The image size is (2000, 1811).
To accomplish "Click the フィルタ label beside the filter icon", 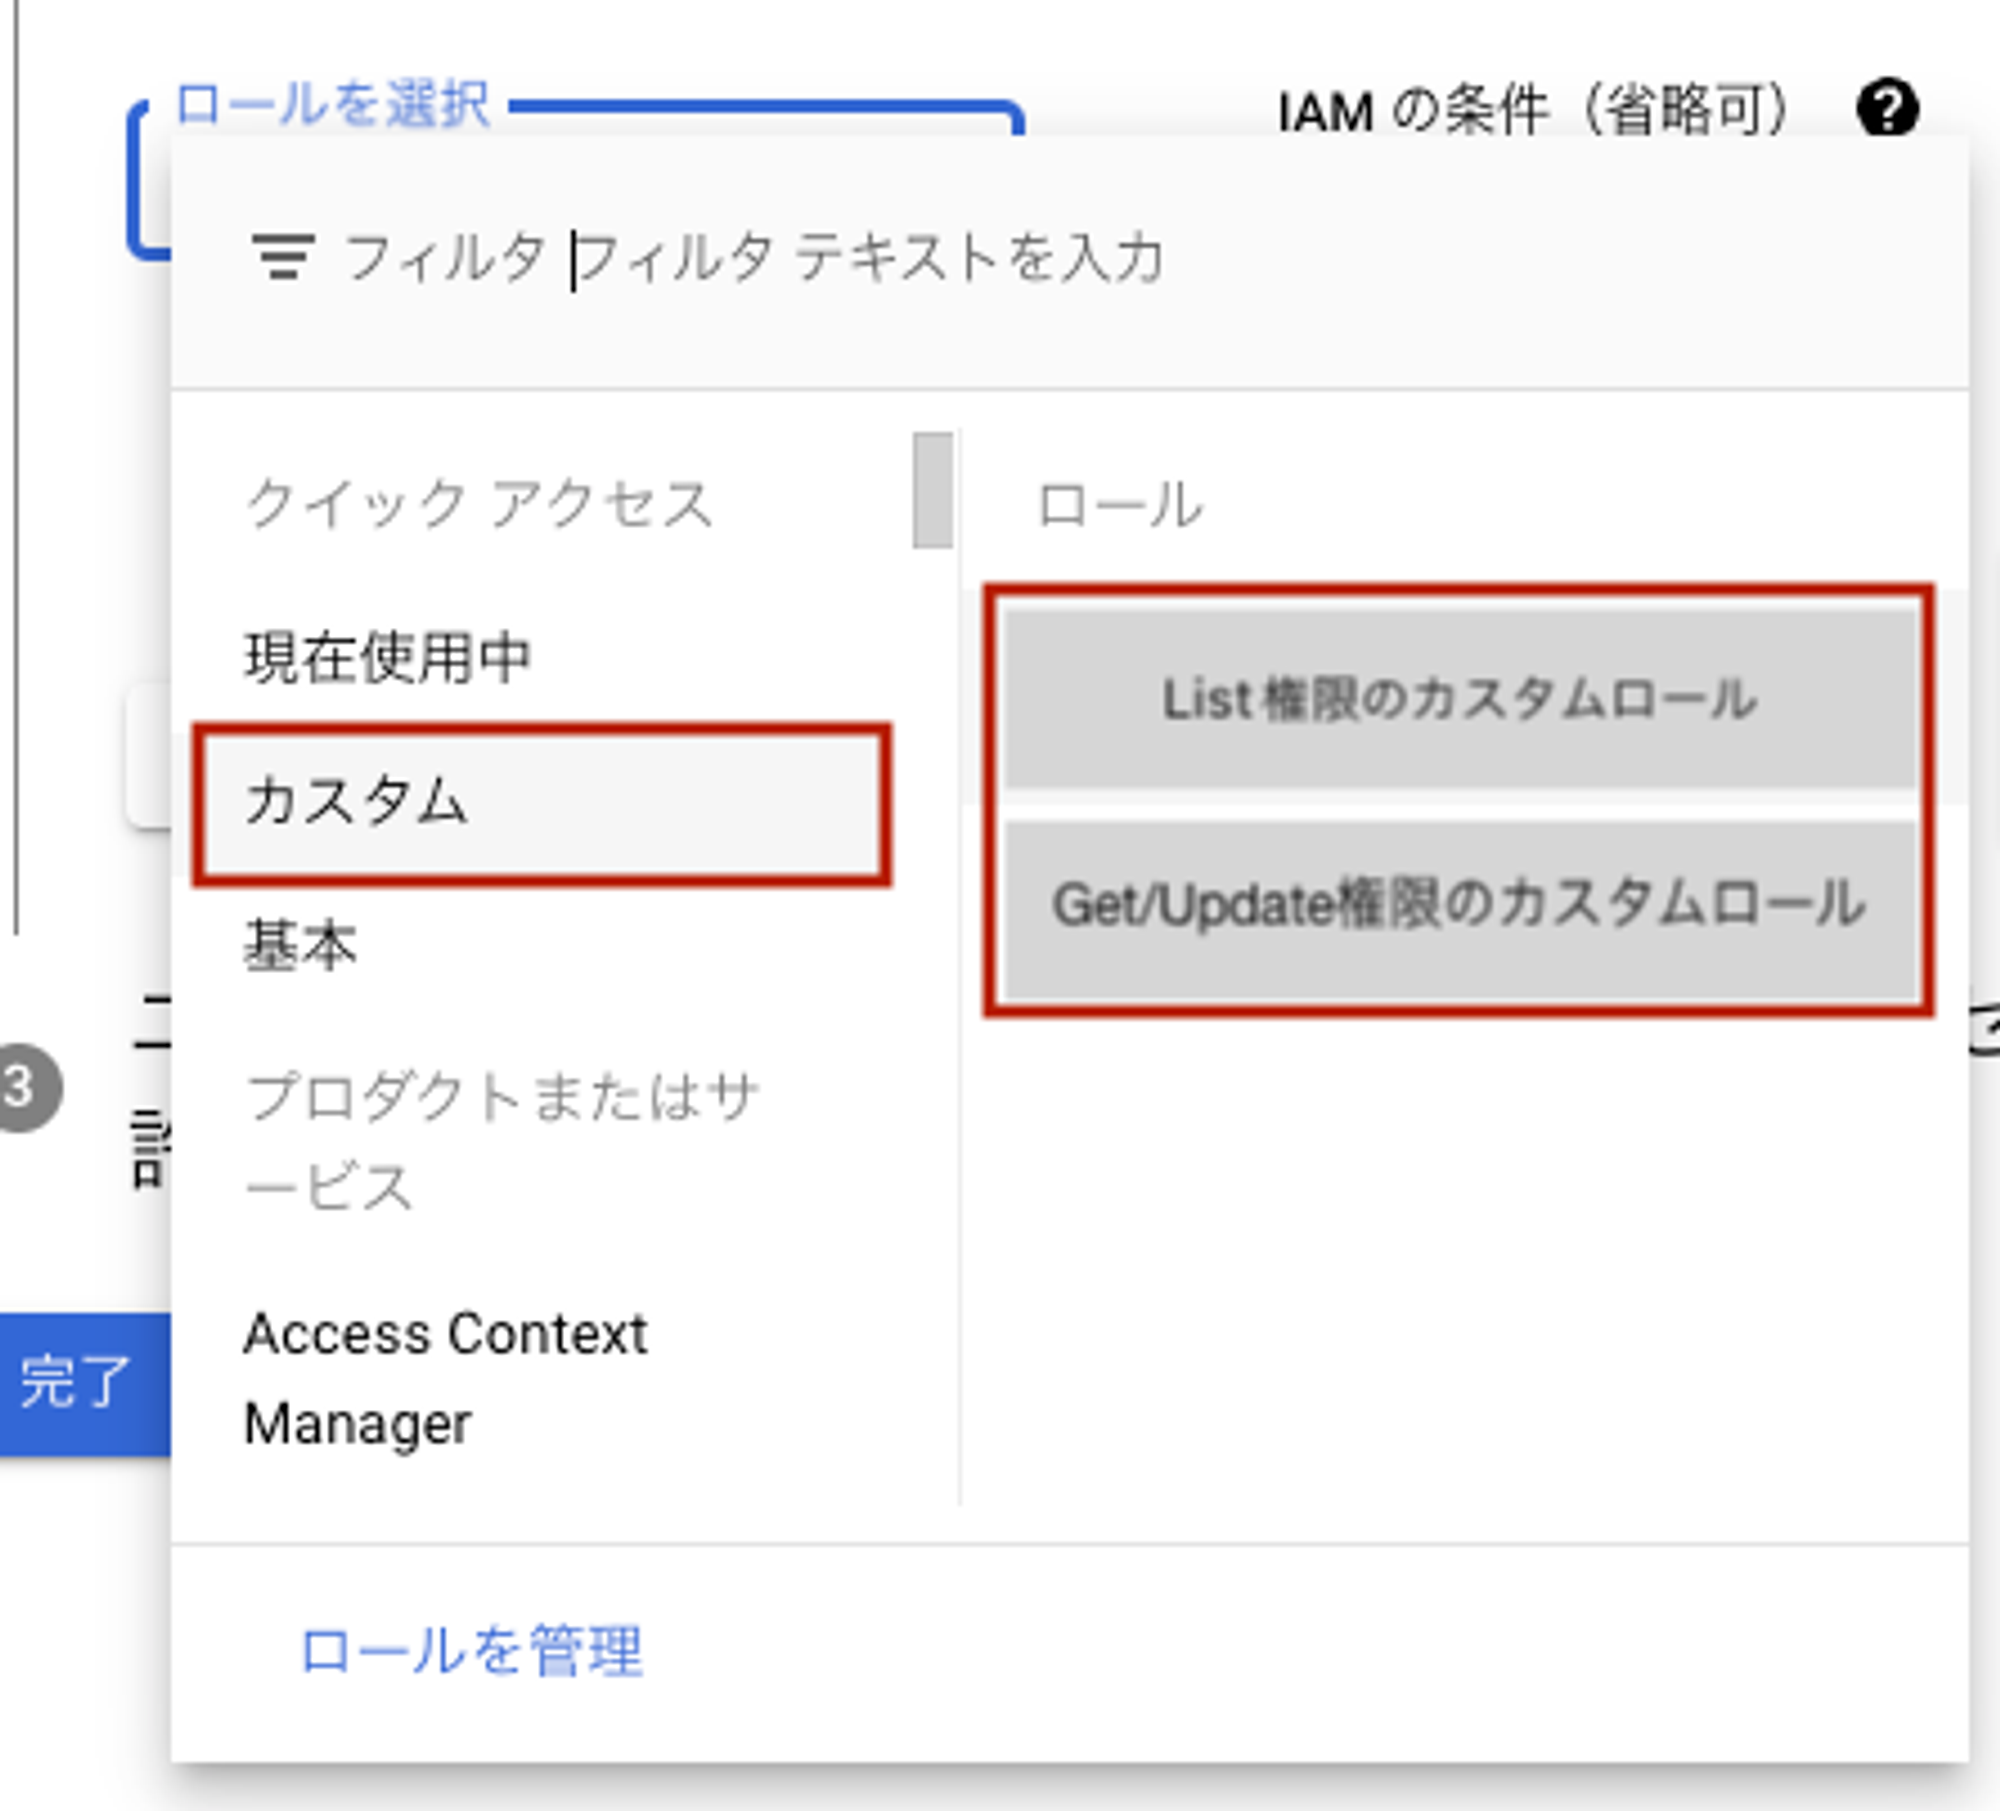I will pos(444,259).
